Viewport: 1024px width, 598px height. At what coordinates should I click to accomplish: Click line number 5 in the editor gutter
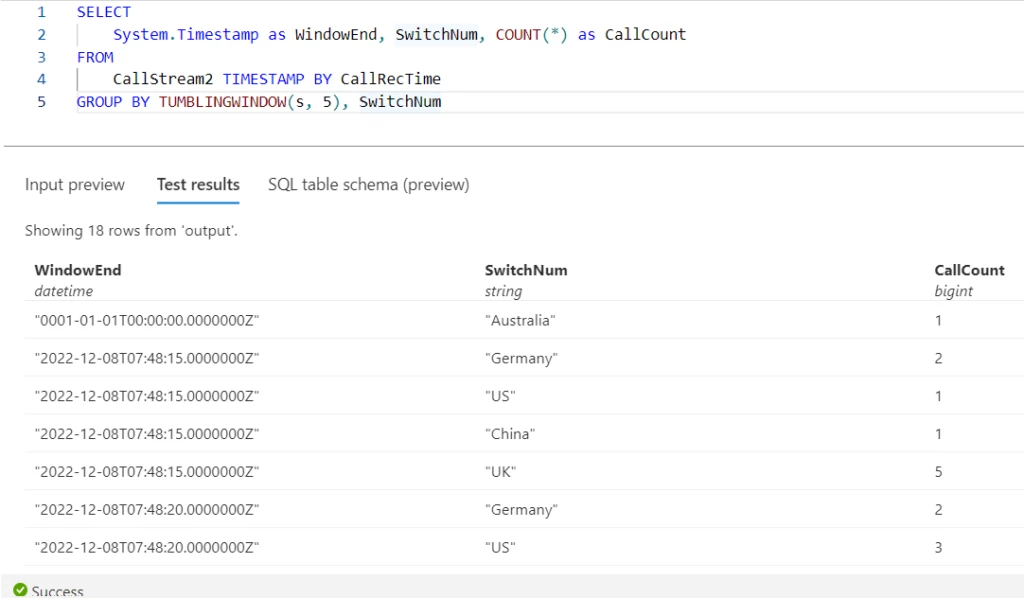point(41,102)
